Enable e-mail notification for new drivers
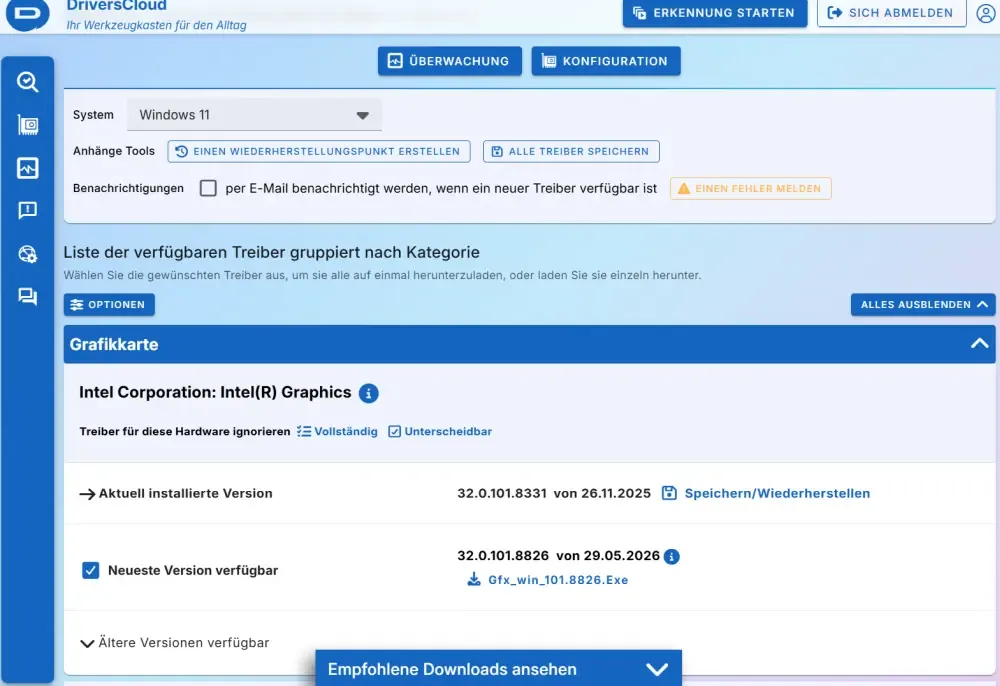This screenshot has width=1000, height=686. [x=208, y=188]
